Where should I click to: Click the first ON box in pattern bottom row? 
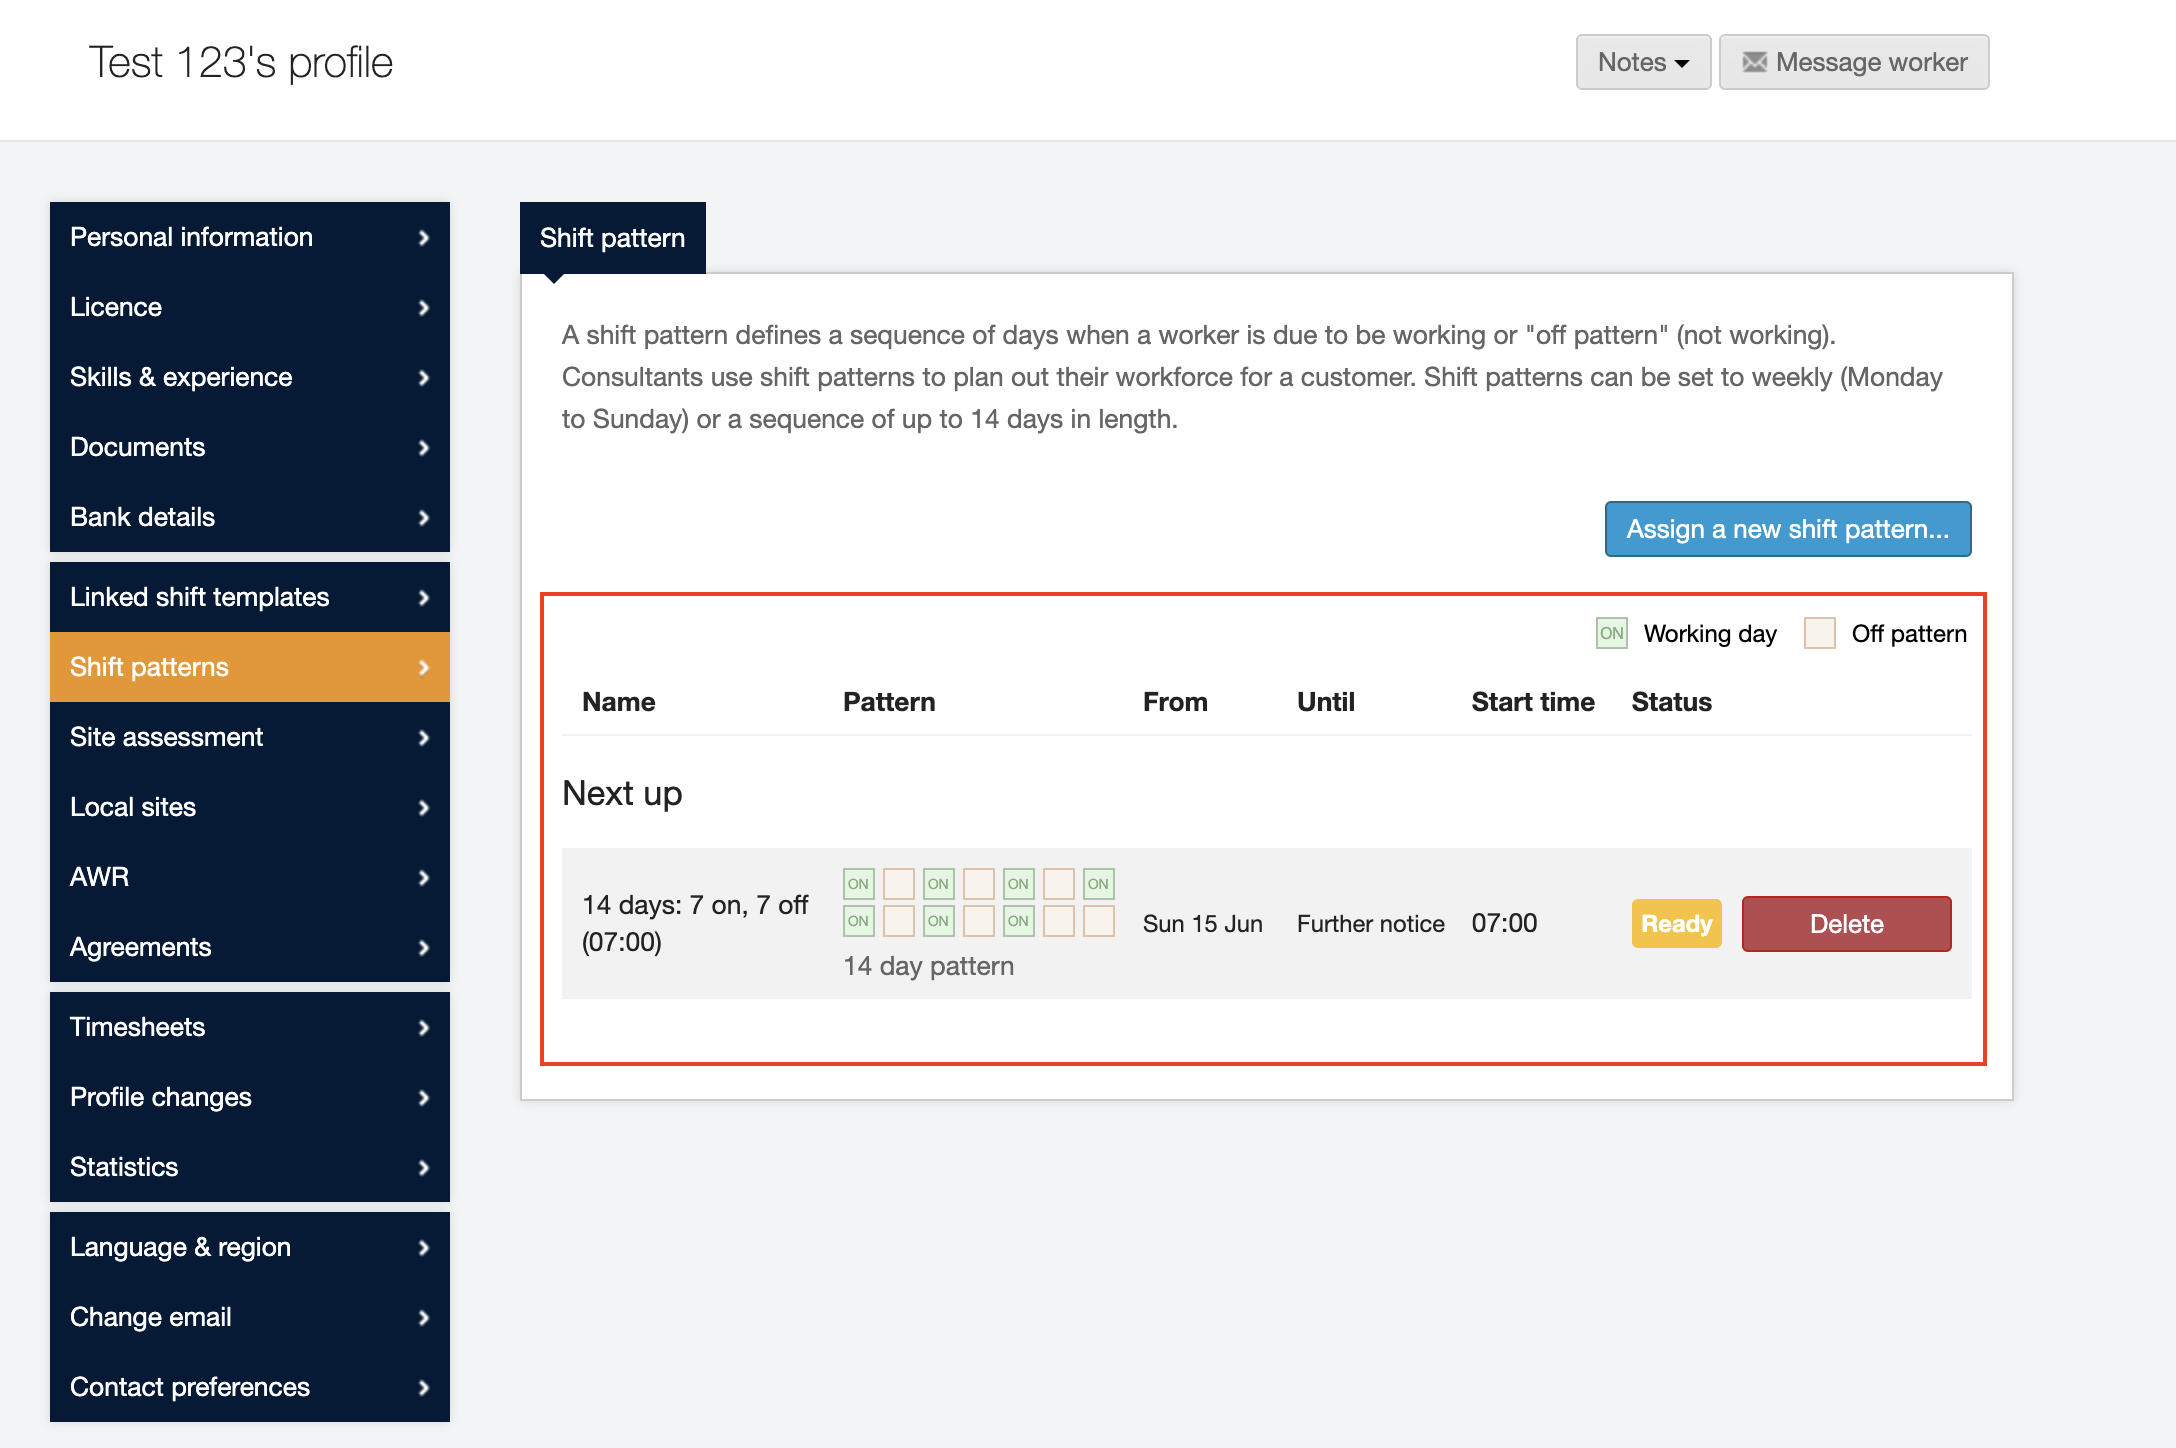(x=858, y=921)
